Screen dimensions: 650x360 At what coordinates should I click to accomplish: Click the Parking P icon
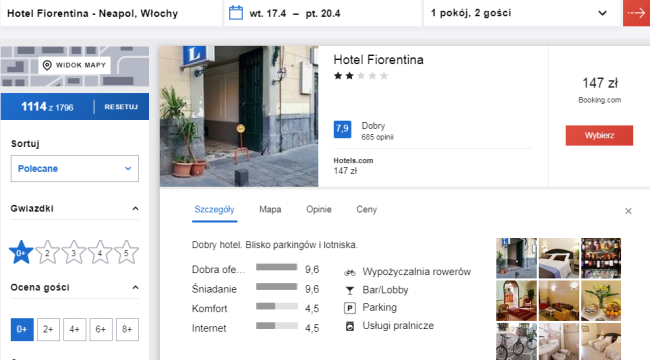click(x=350, y=308)
